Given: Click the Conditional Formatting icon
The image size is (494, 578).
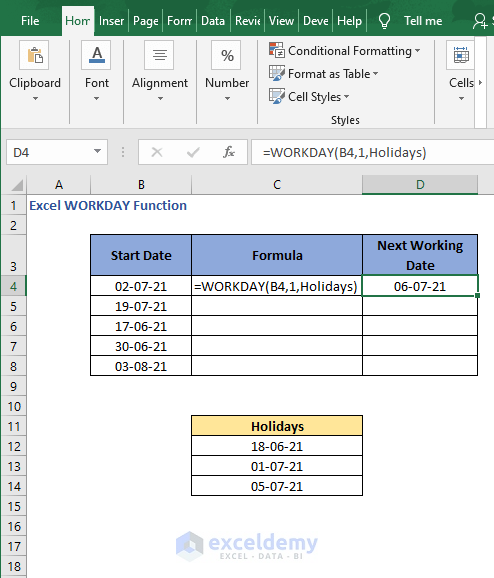Looking at the screenshot, I should point(276,50).
